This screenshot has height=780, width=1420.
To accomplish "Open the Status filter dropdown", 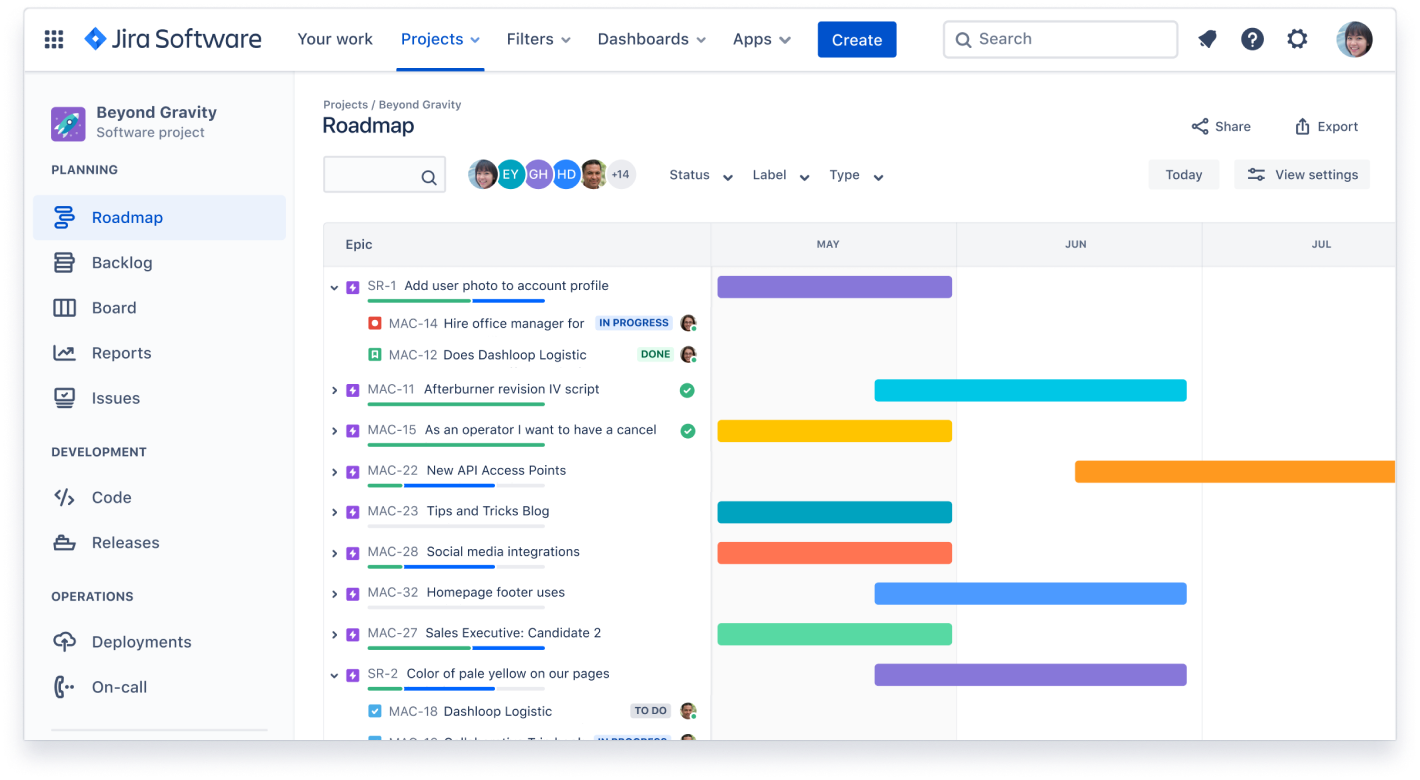I will (x=700, y=175).
